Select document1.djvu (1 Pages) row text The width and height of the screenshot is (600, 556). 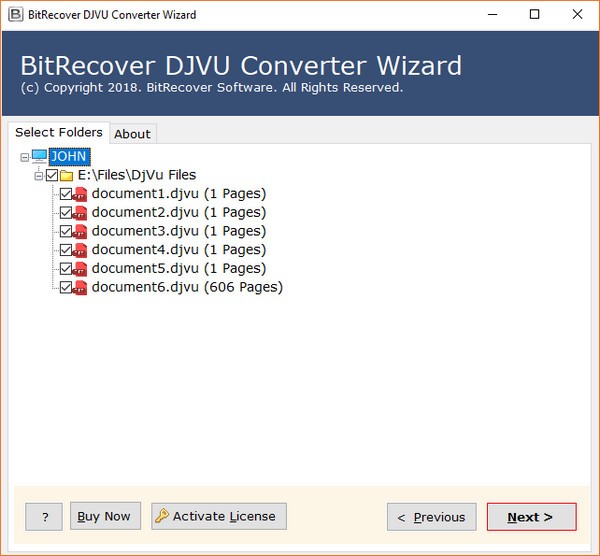179,194
